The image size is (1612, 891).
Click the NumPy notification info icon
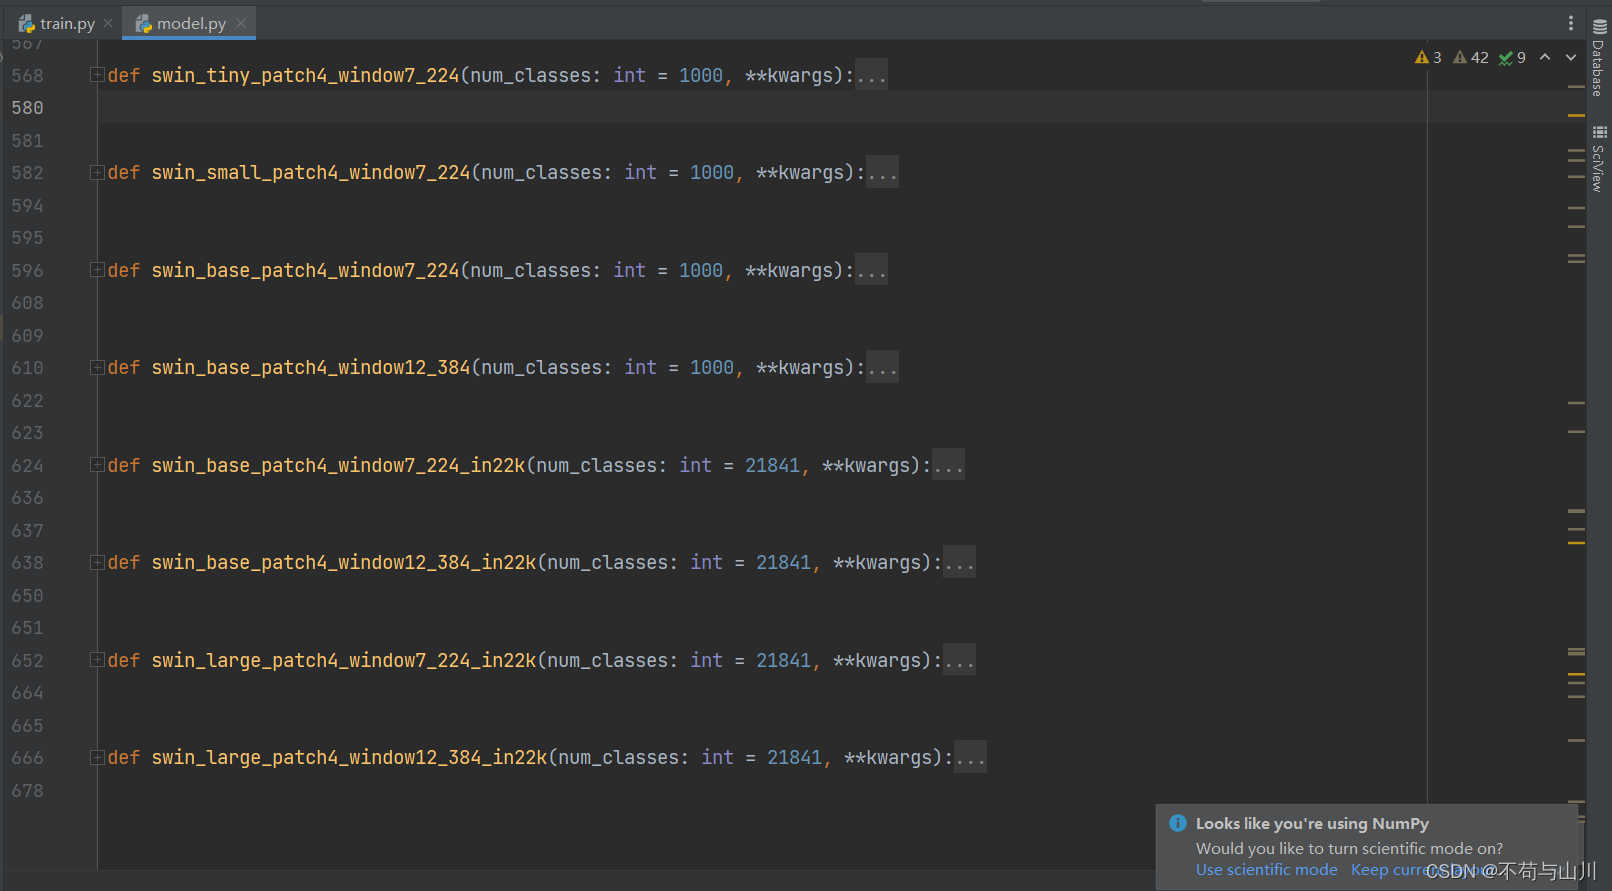[x=1178, y=823]
